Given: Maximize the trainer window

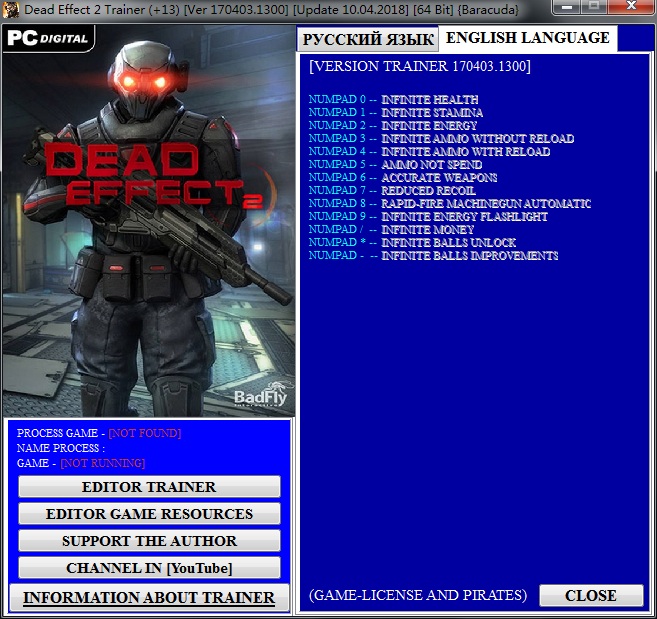Looking at the screenshot, I should [x=594, y=7].
